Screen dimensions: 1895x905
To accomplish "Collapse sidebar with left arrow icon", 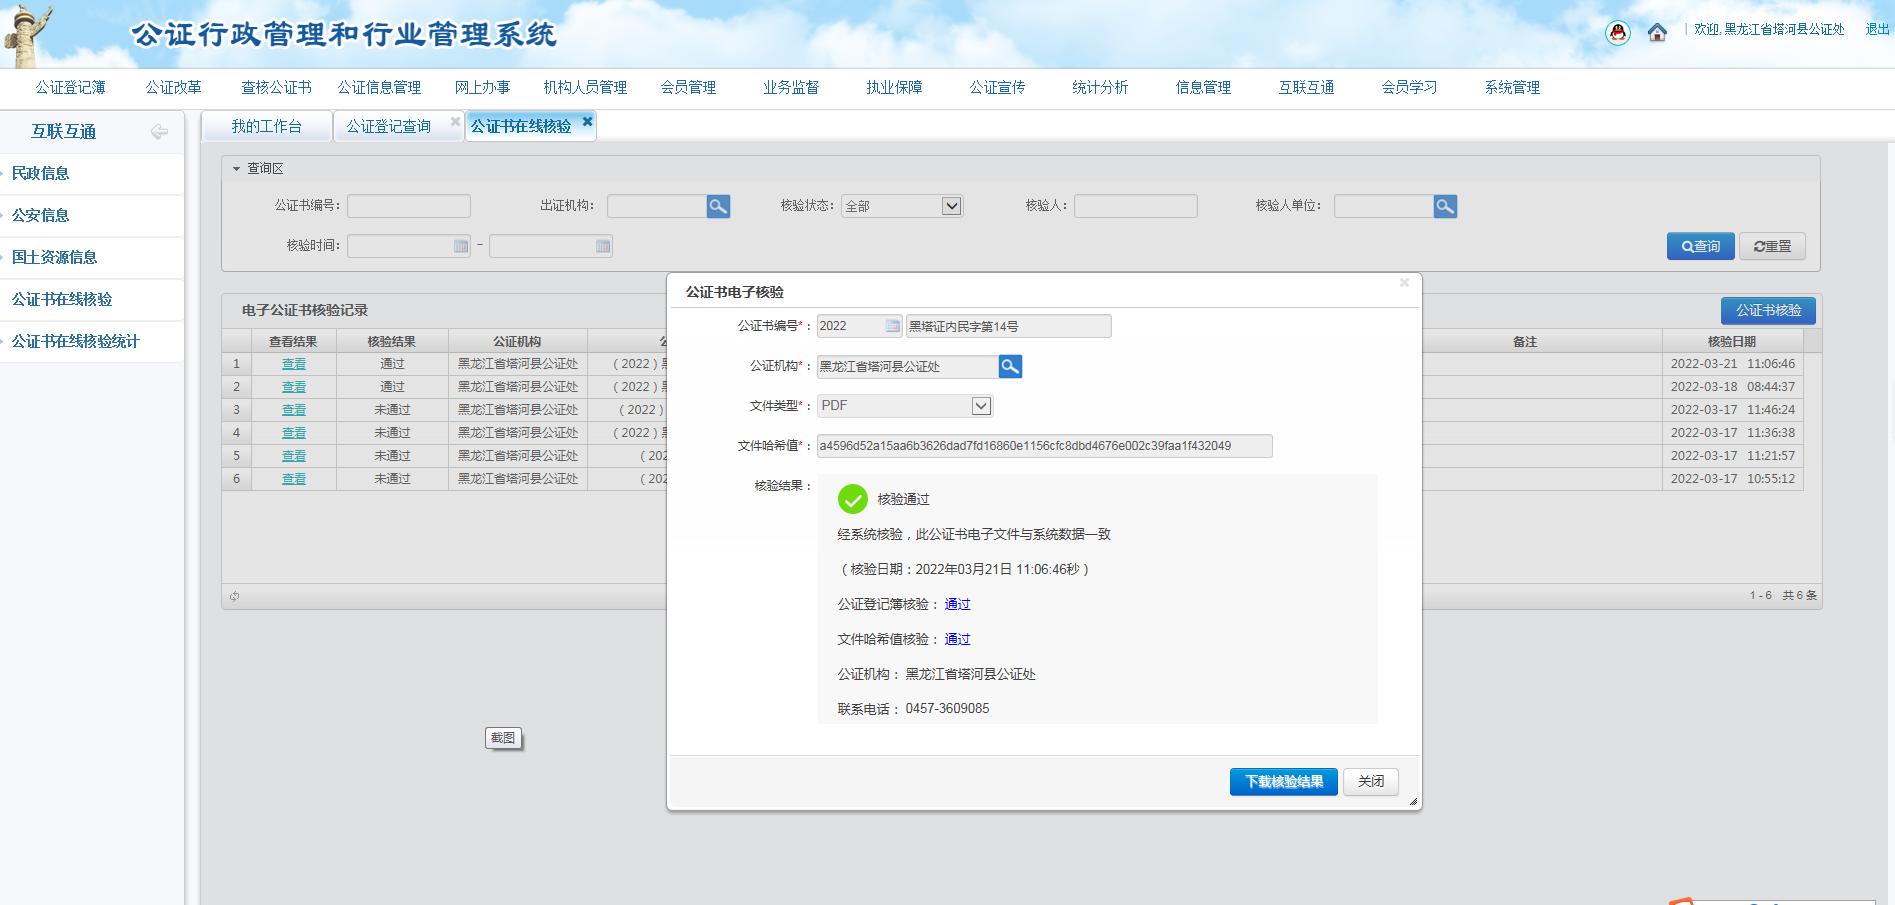I will [159, 131].
